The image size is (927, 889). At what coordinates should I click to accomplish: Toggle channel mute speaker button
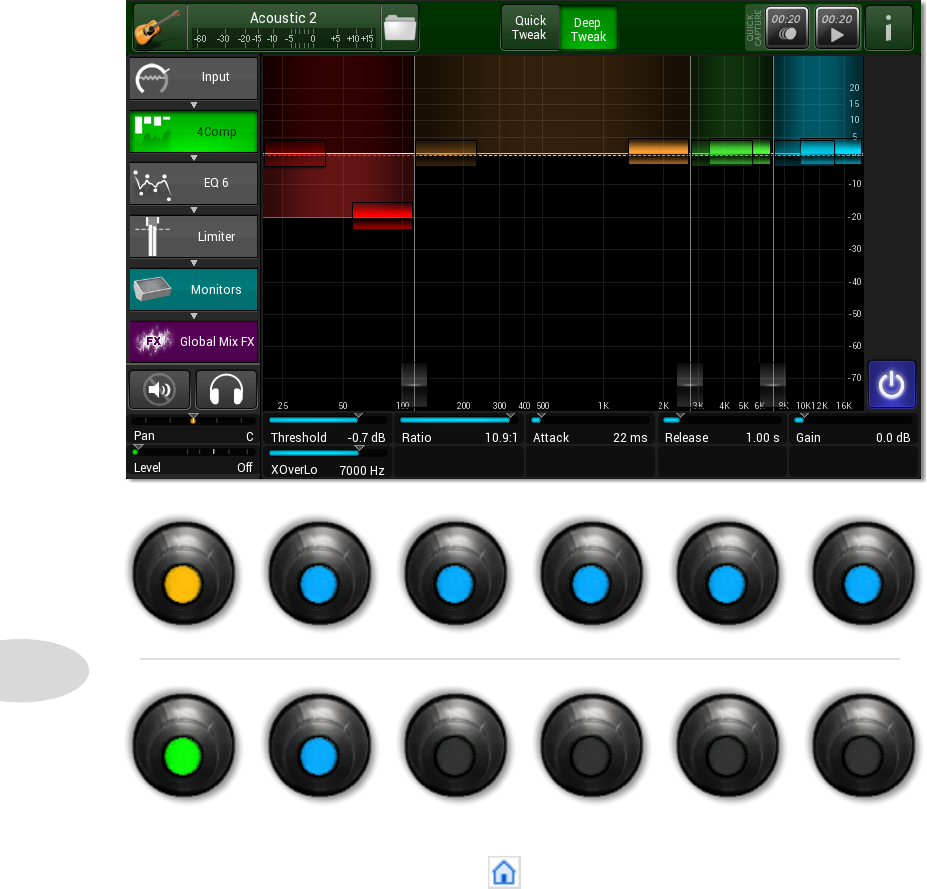[160, 390]
